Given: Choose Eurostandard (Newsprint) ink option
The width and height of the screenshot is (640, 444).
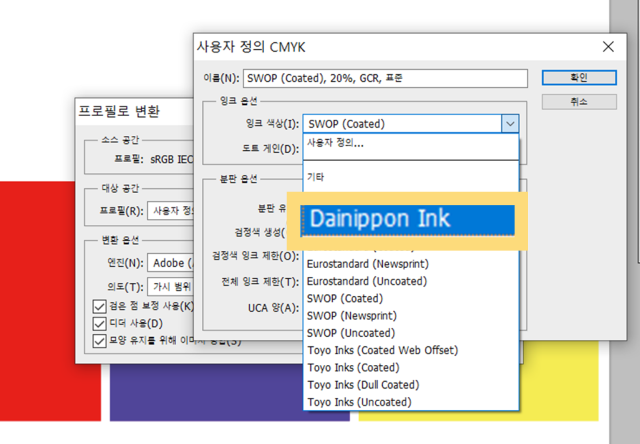Looking at the screenshot, I should coord(411,264).
